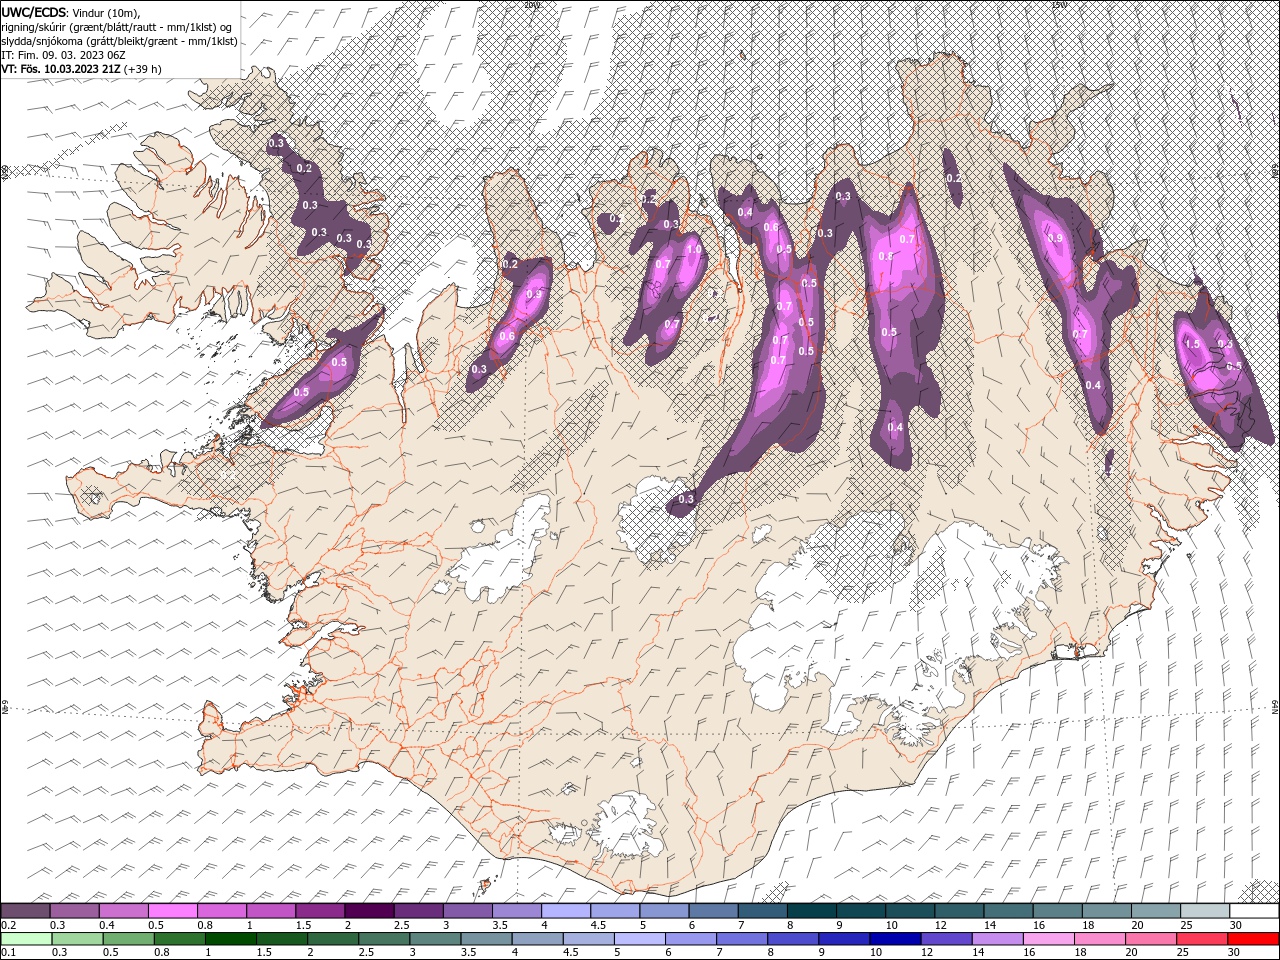Click the bold UWC/ECDS title text
Viewport: 1280px width, 960px height.
tap(34, 11)
